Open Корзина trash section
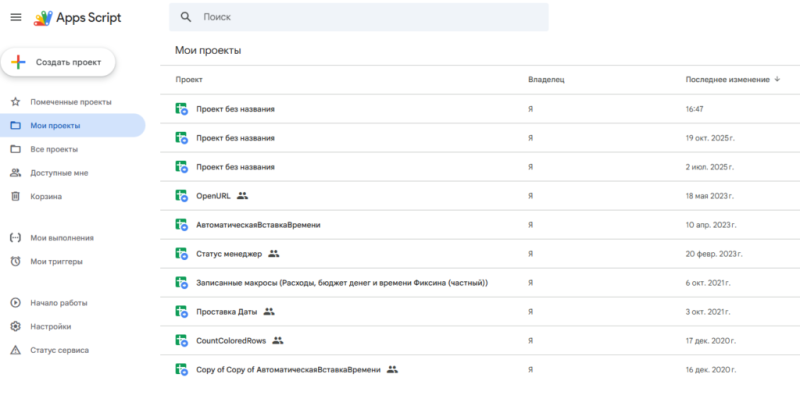Image resolution: width=800 pixels, height=406 pixels. [46, 196]
